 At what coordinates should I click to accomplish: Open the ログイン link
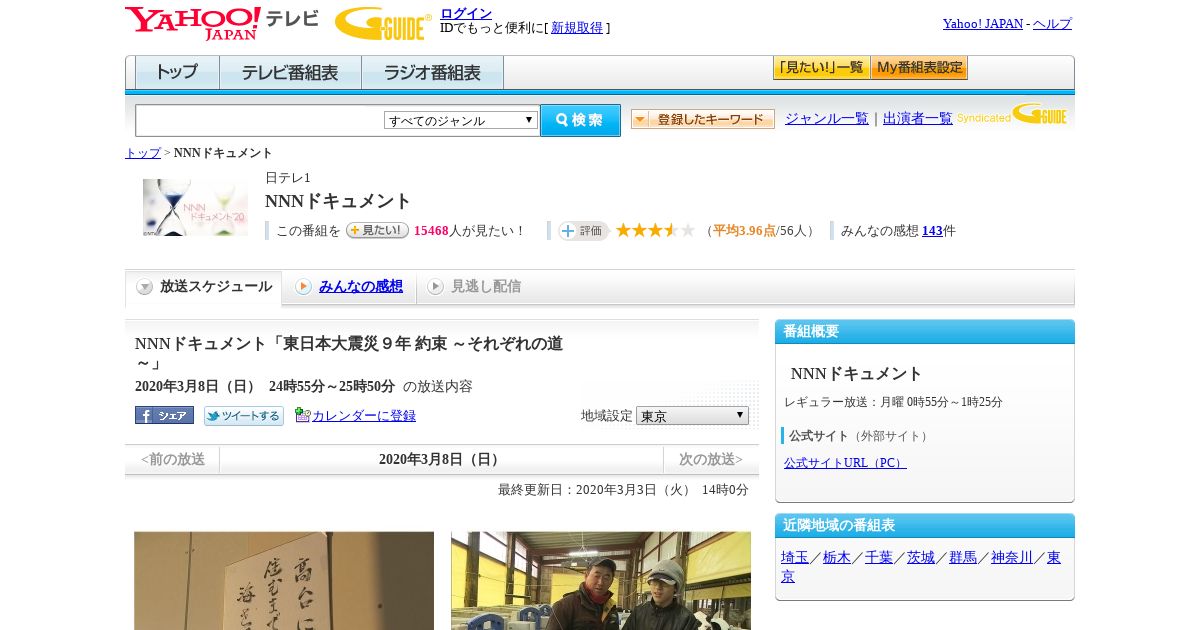coord(466,13)
